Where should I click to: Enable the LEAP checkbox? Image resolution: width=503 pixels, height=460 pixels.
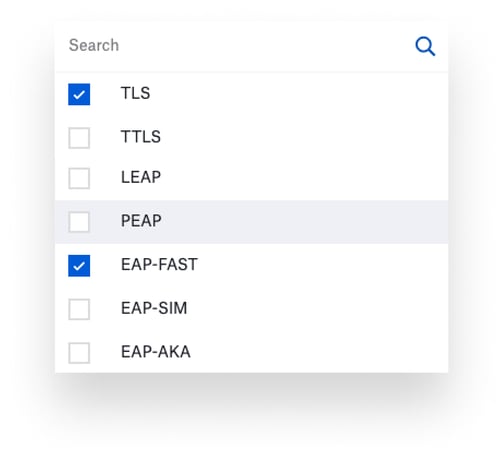coord(79,178)
